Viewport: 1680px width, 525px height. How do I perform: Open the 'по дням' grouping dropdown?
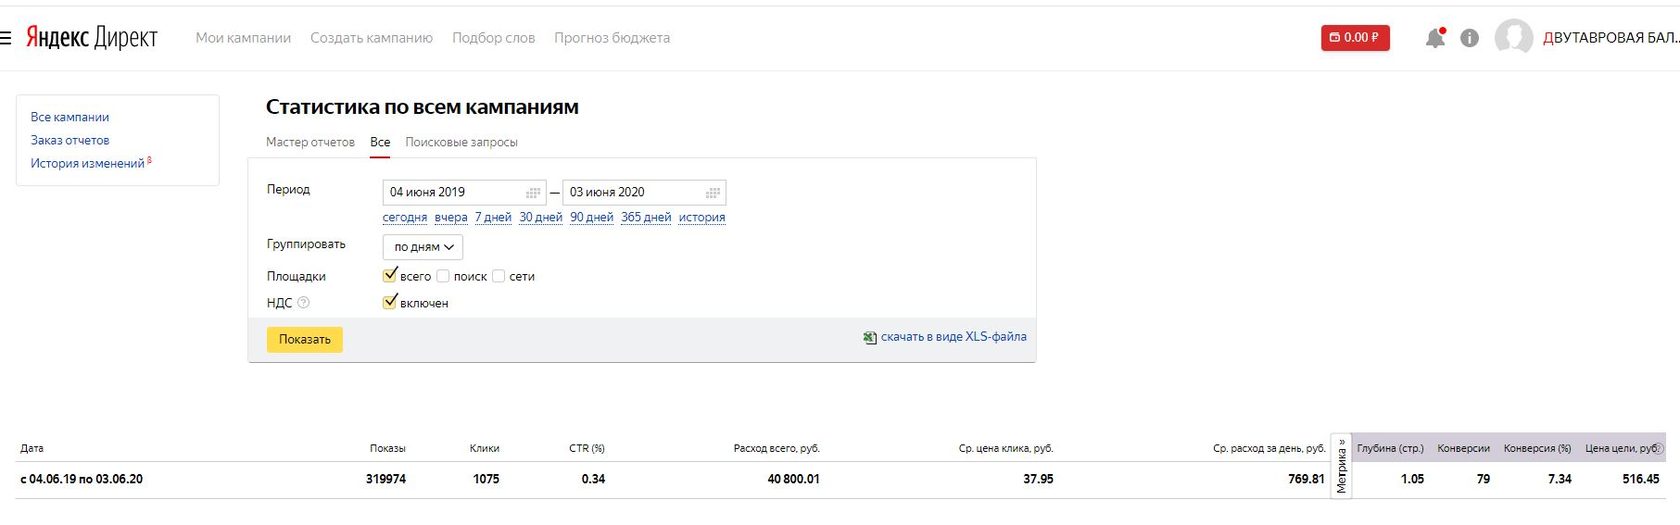click(422, 247)
